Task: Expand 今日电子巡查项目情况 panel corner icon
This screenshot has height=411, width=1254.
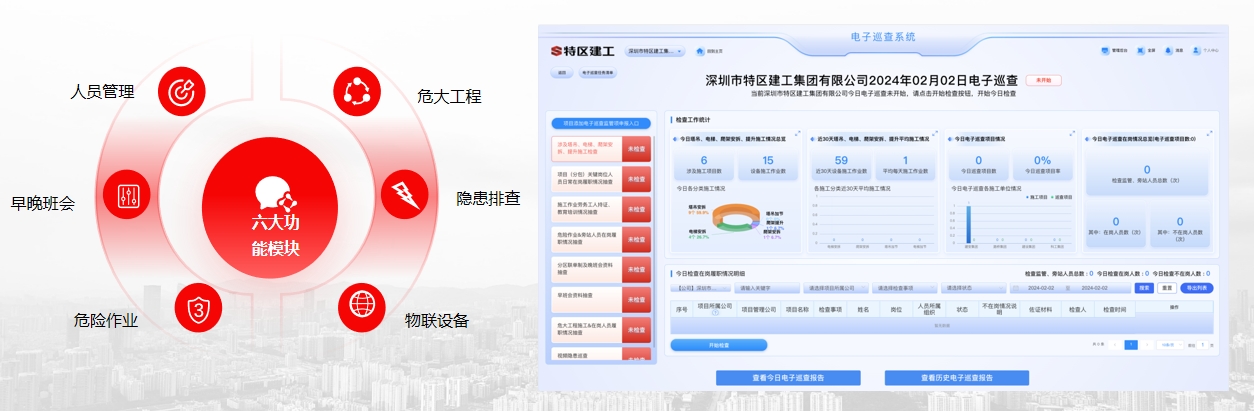Action: (1072, 133)
